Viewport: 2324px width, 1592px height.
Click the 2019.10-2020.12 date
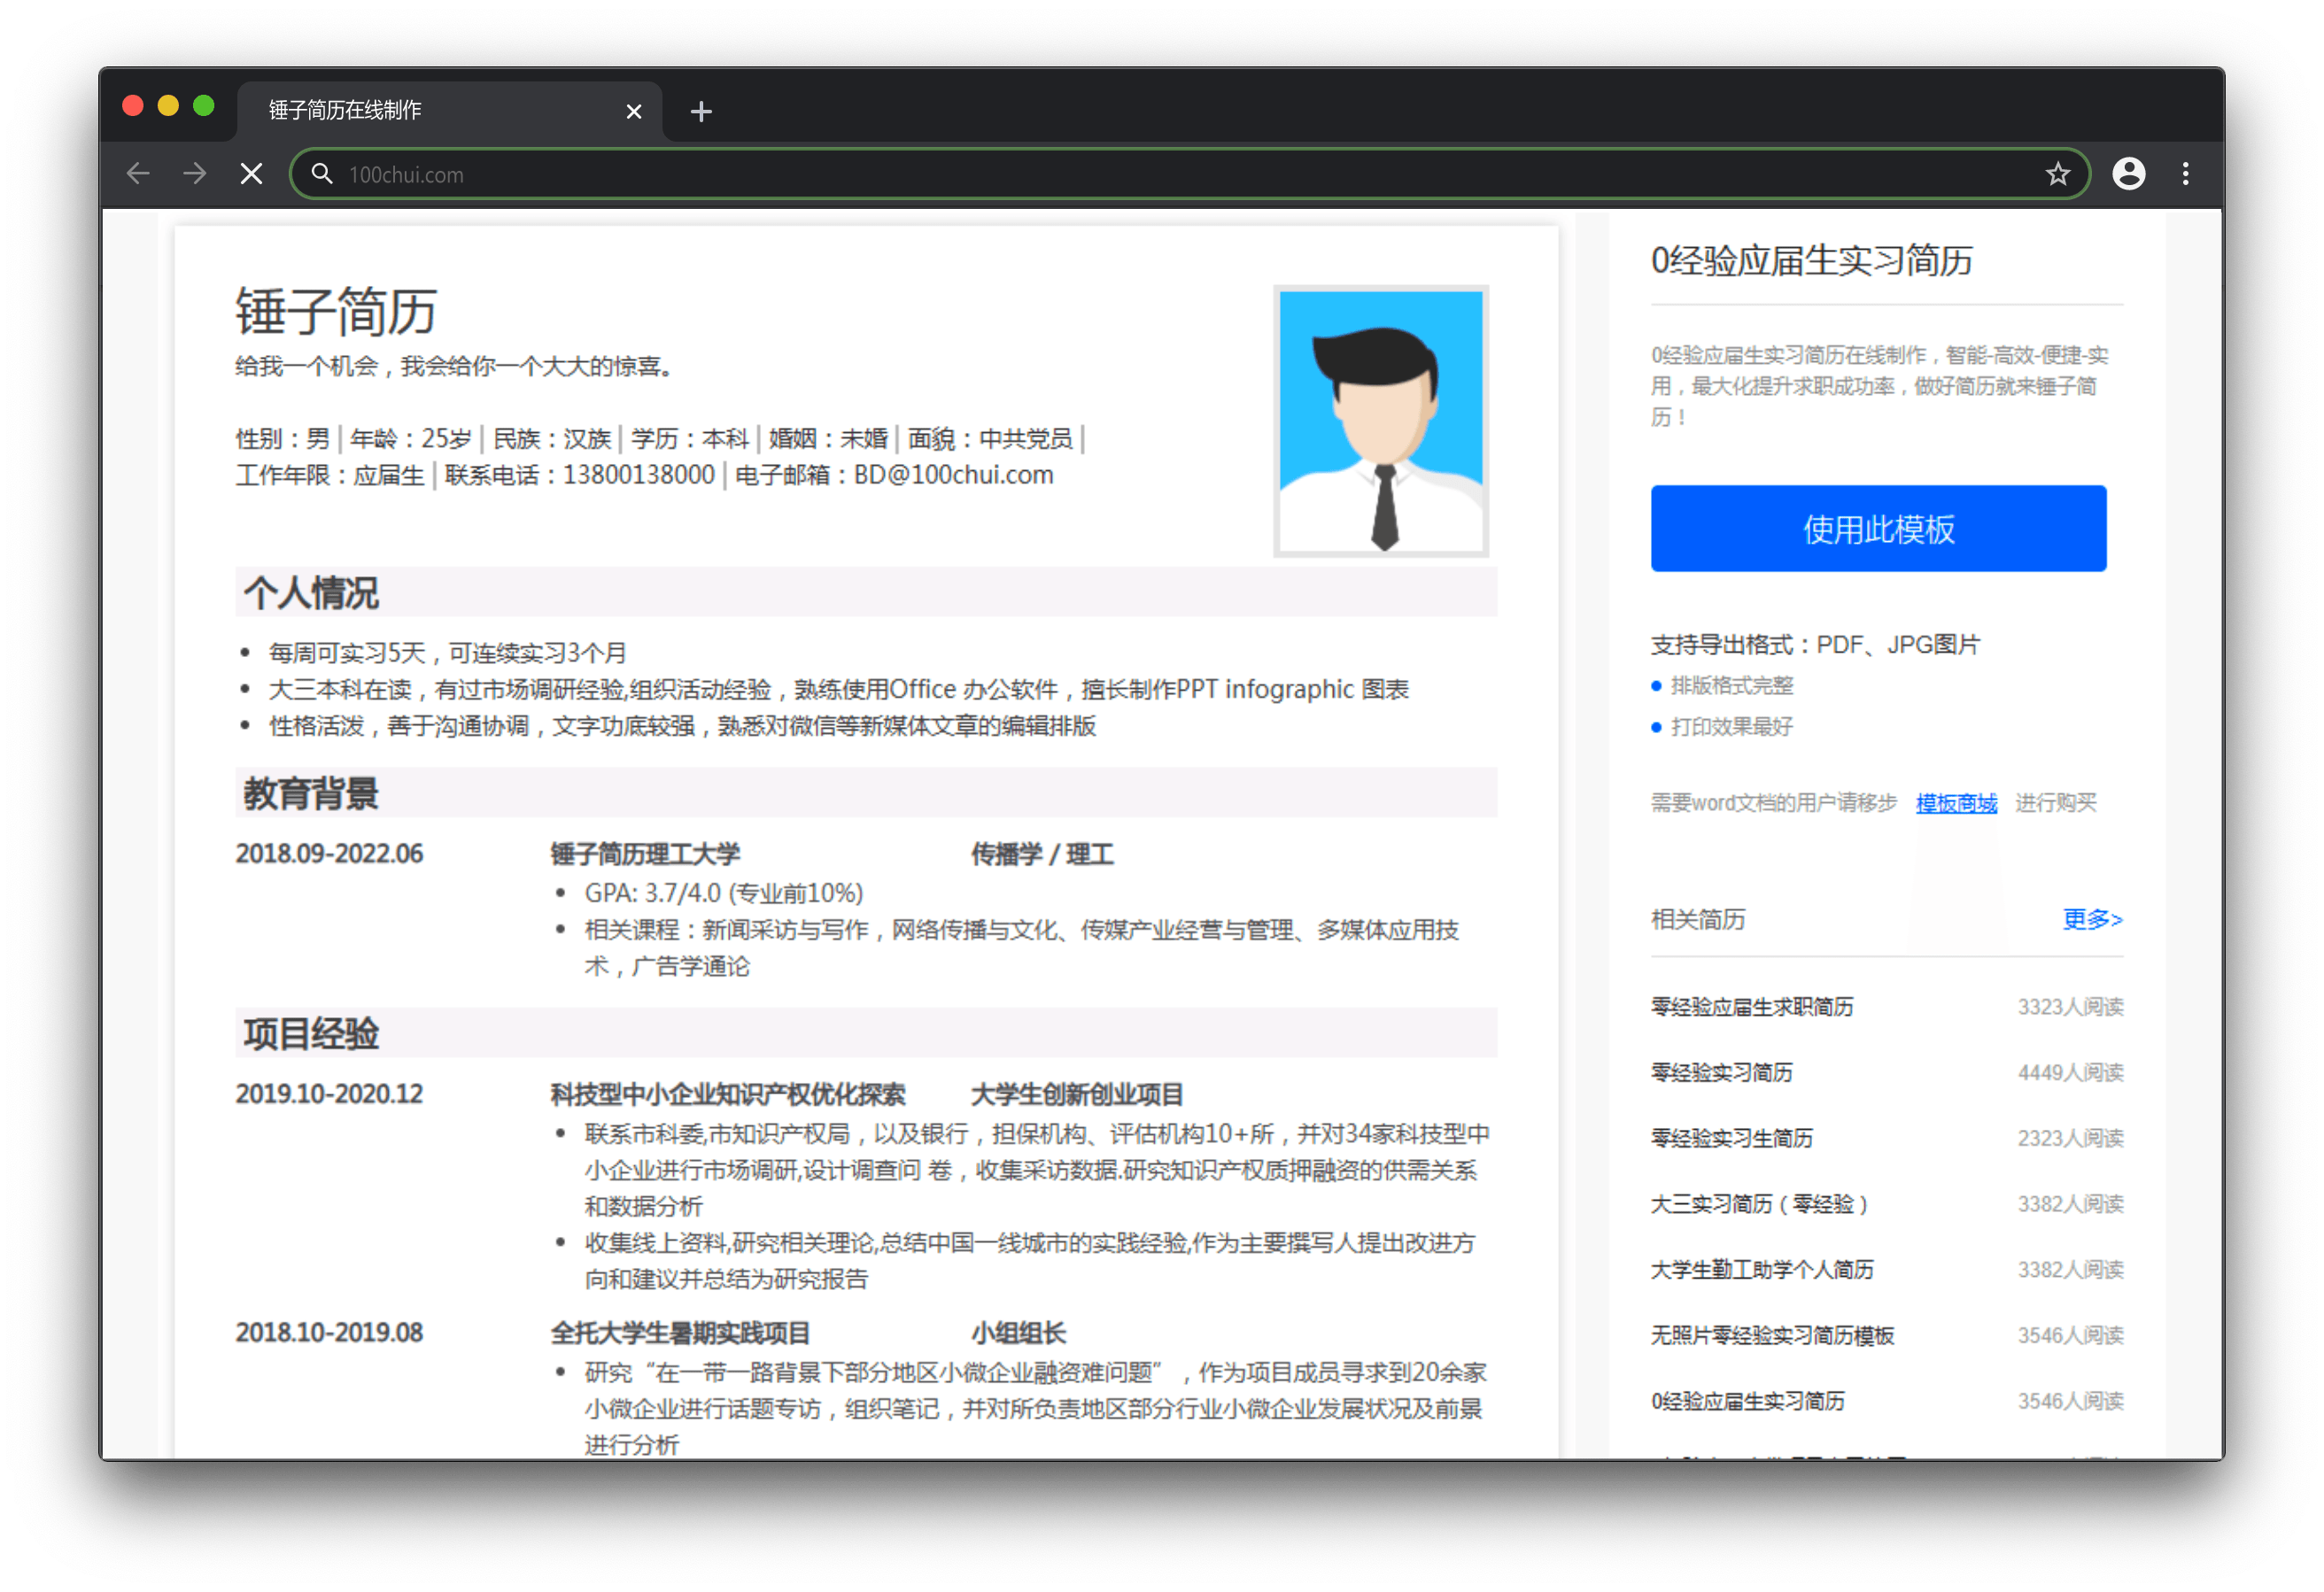click(x=329, y=1094)
